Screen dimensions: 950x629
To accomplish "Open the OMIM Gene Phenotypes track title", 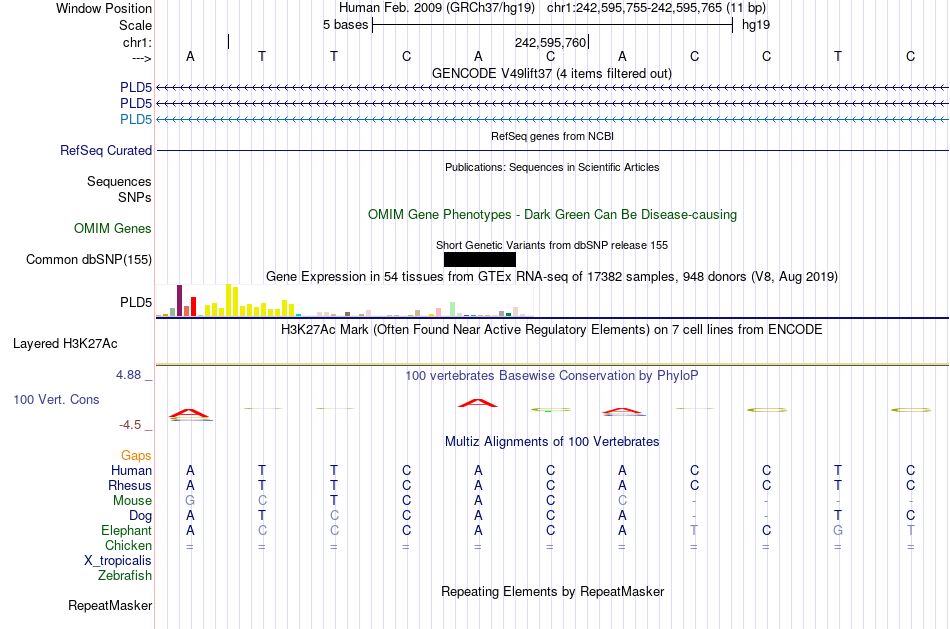I will [552, 215].
